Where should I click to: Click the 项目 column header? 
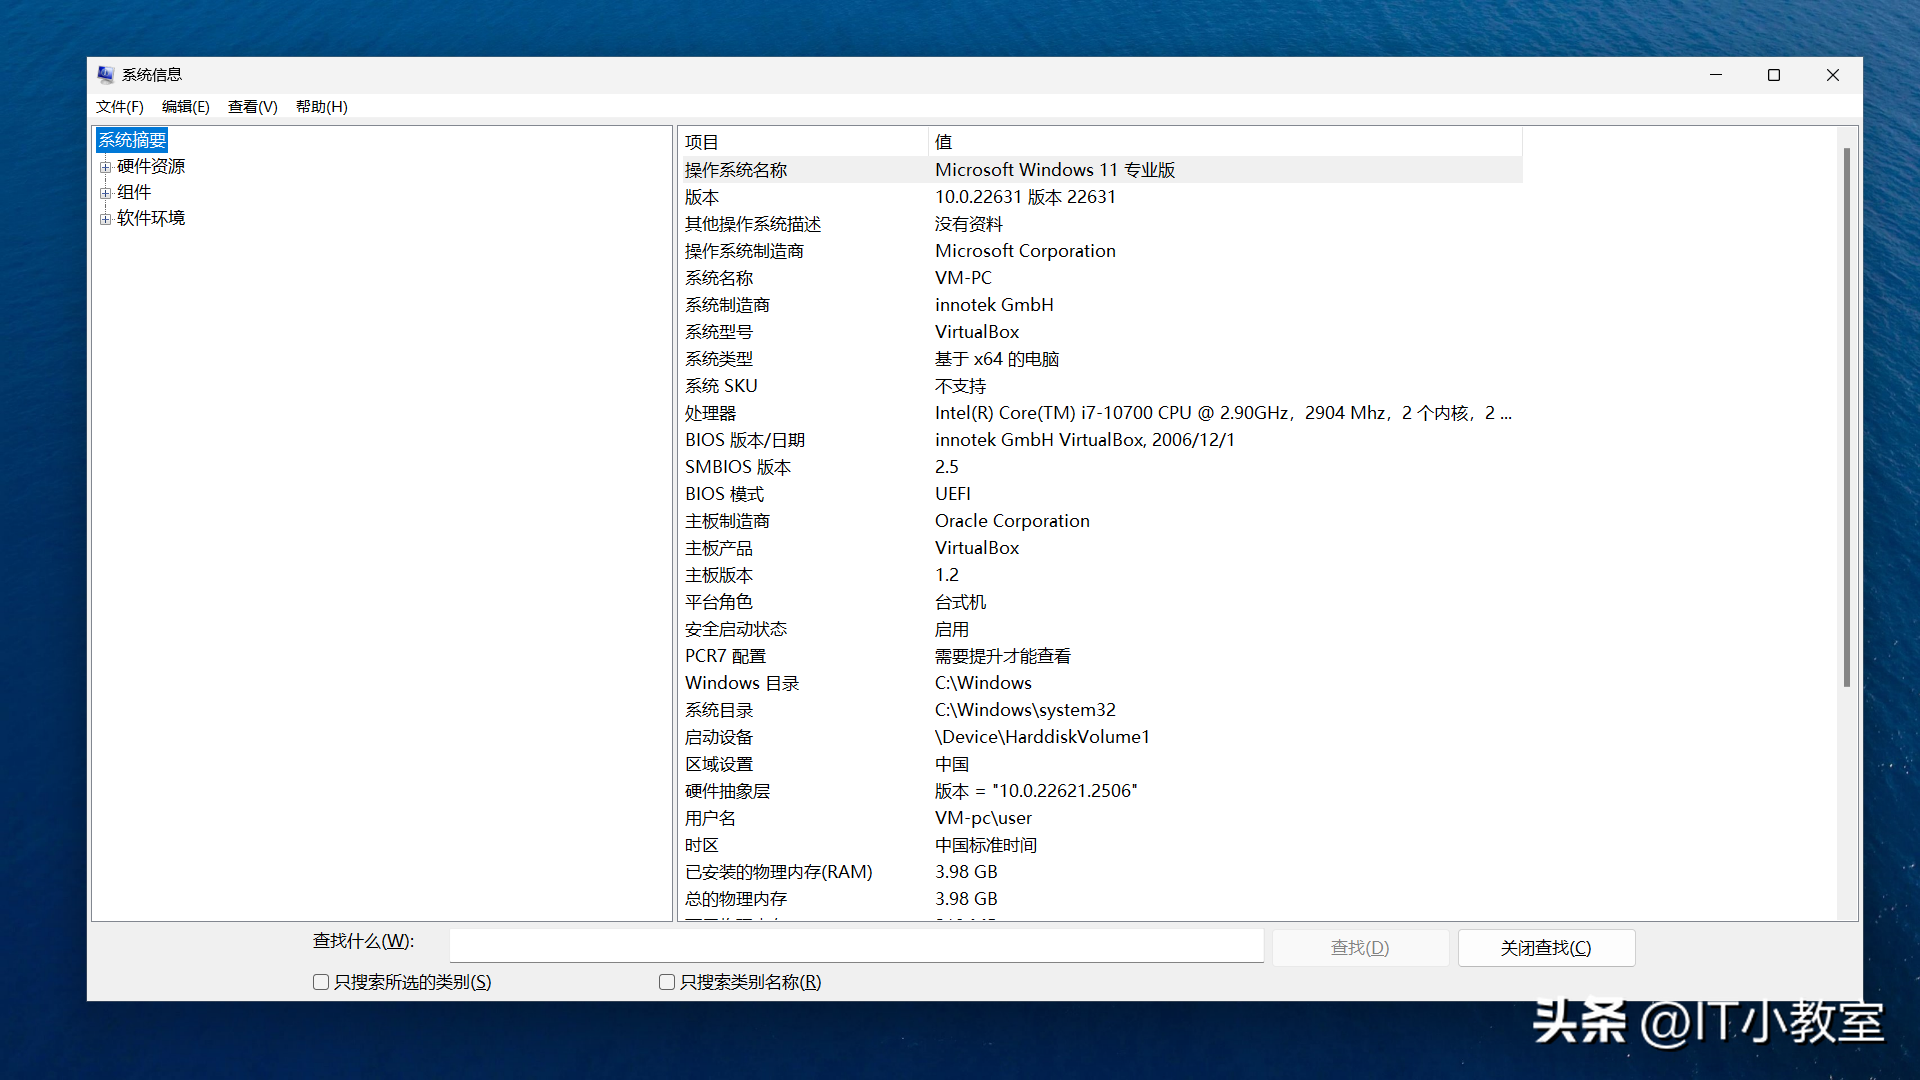803,142
